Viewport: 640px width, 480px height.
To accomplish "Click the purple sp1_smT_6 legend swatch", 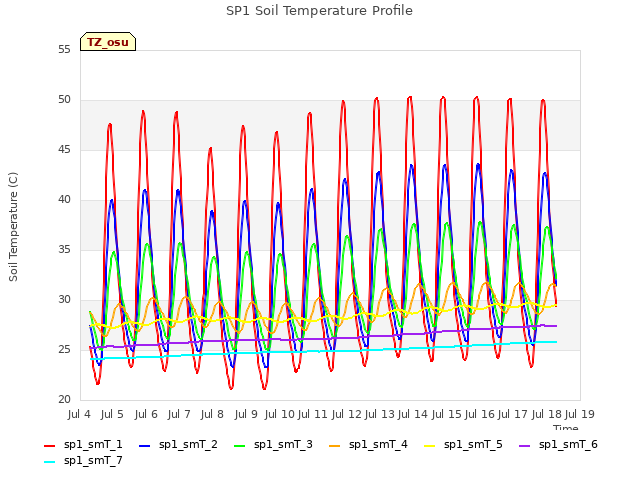I will 524,446.
